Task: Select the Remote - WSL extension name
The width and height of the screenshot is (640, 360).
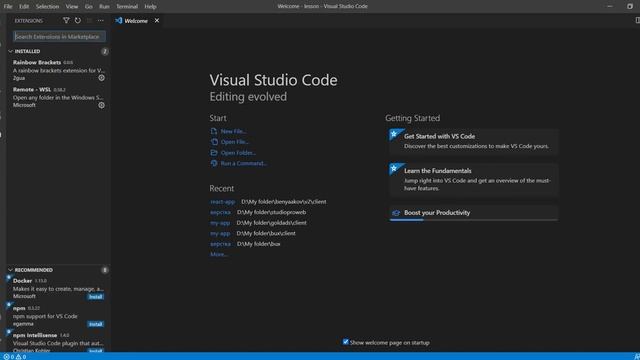Action: (x=32, y=89)
